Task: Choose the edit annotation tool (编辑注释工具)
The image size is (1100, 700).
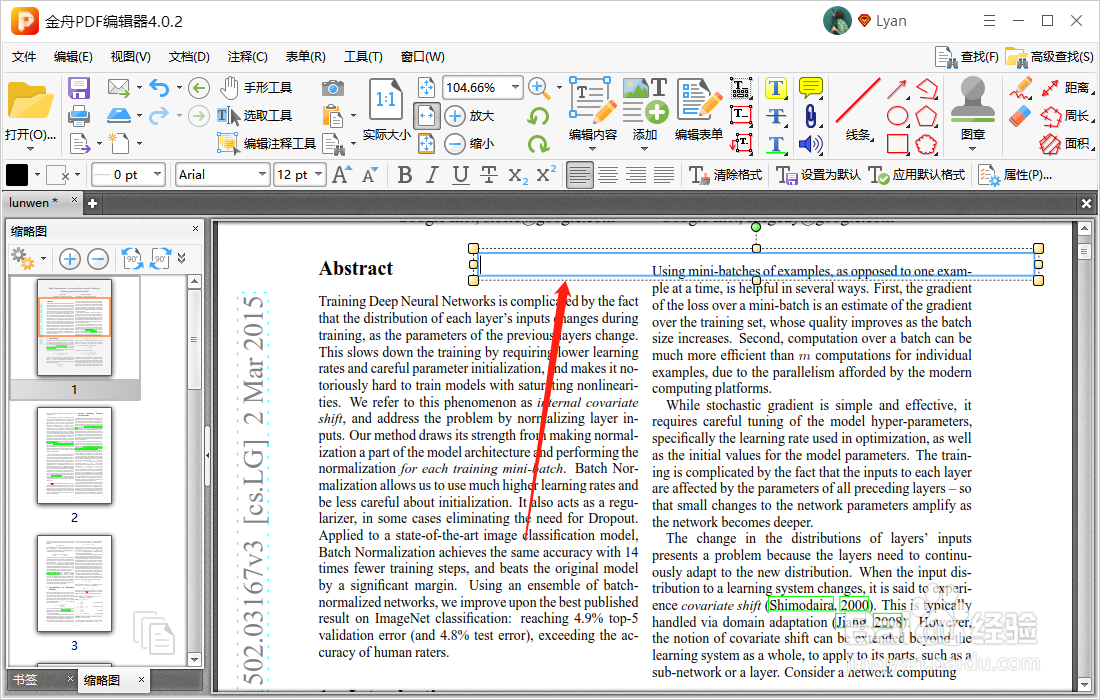Action: [x=267, y=144]
